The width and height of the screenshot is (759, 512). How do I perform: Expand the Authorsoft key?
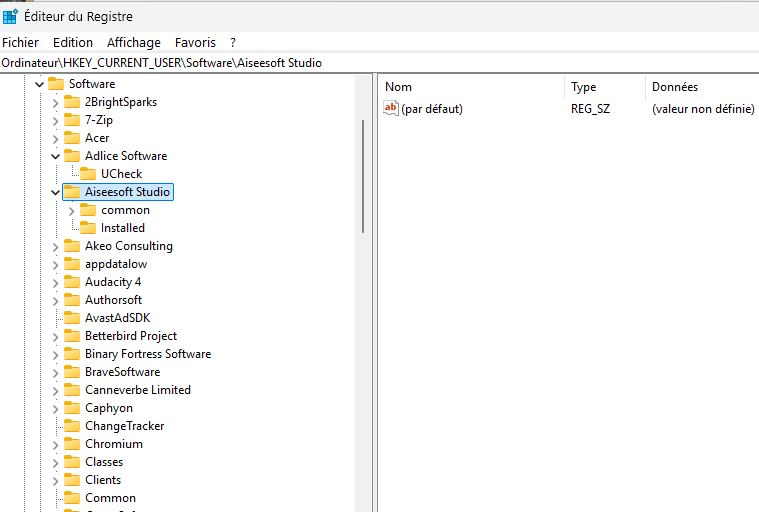(x=55, y=301)
